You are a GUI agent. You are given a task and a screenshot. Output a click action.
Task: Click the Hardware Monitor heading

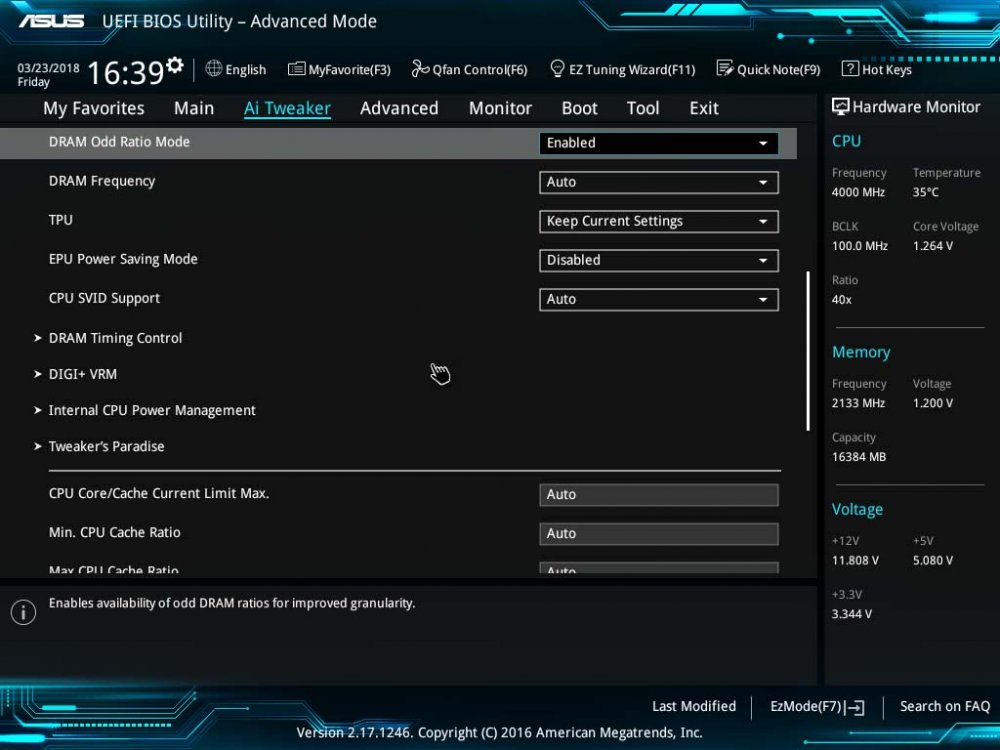point(916,107)
